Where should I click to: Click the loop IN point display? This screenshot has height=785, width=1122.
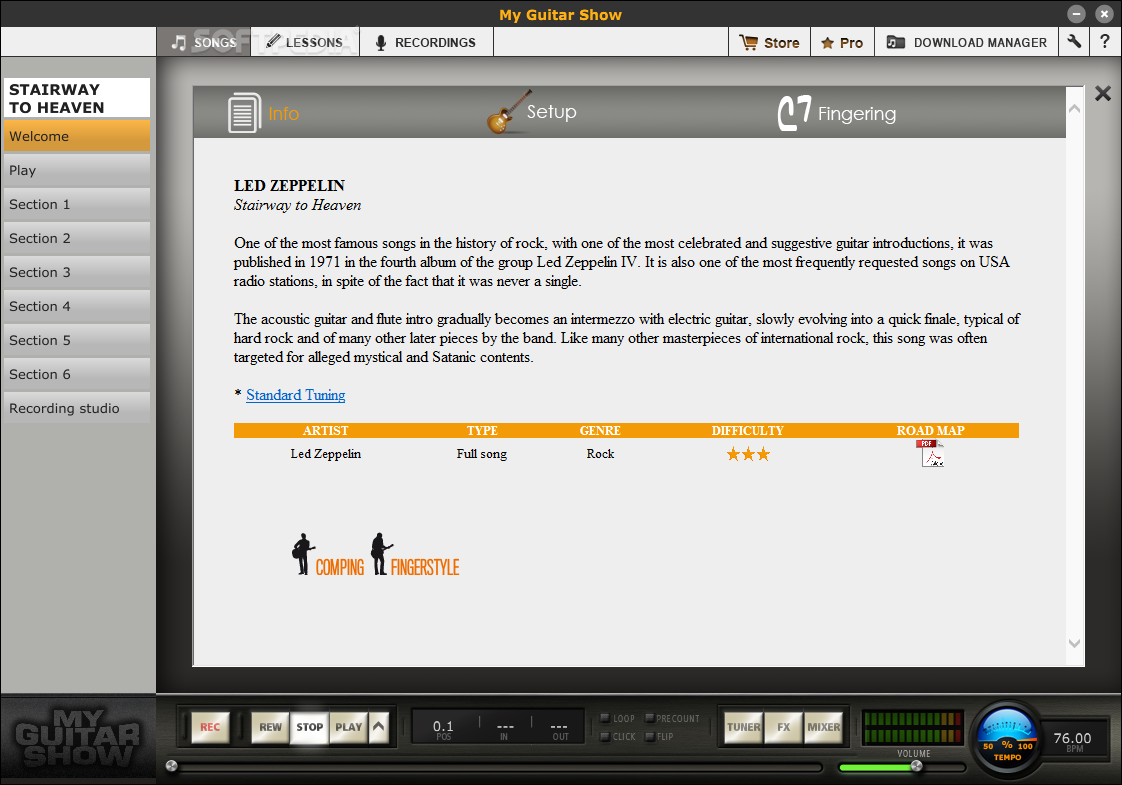(x=504, y=729)
